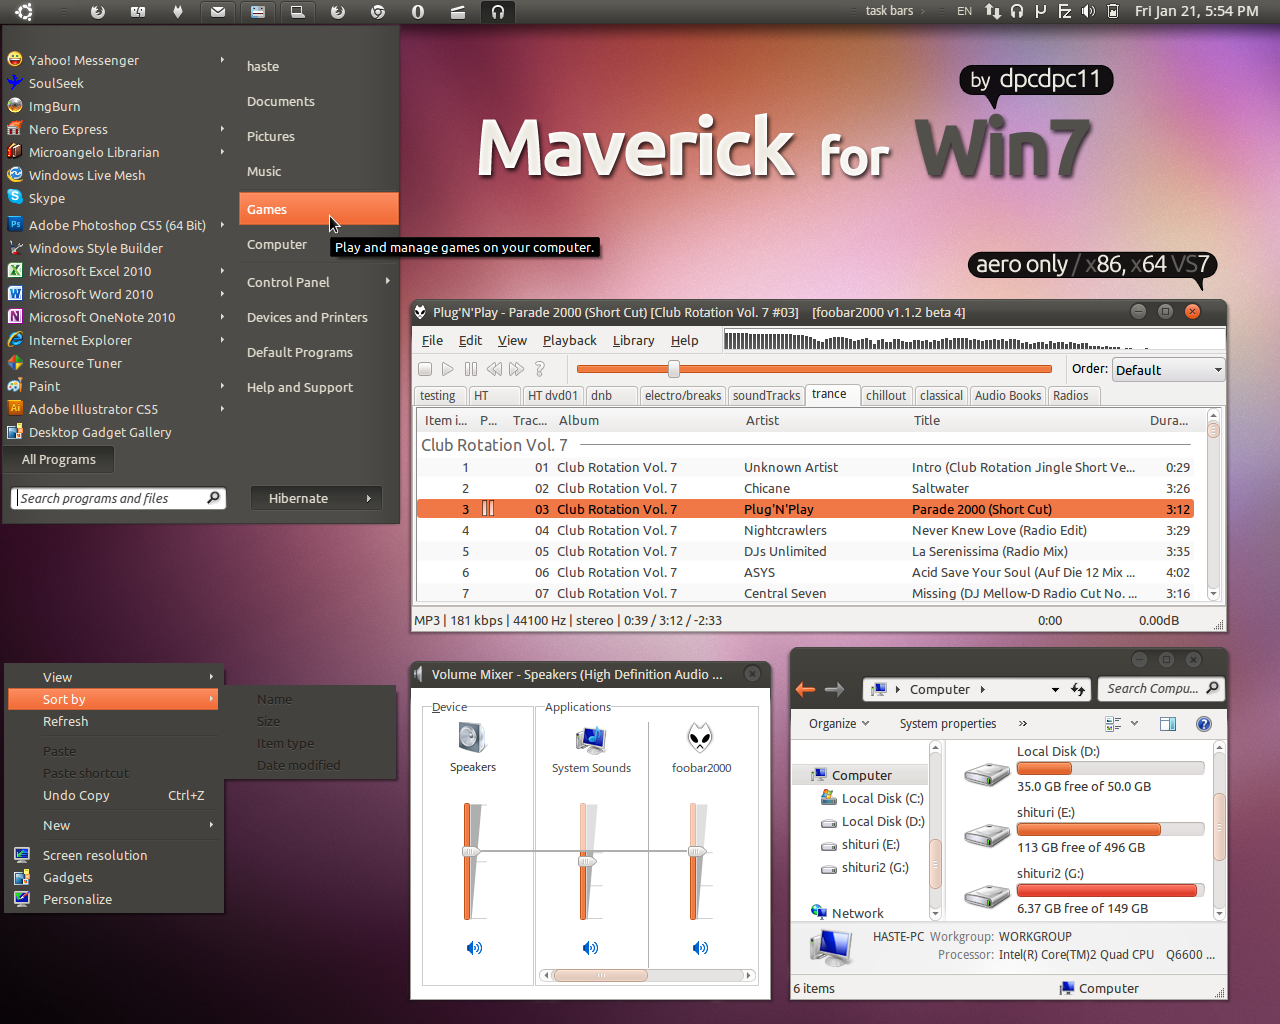Go forward in the Computer explorer window
Viewport: 1280px width, 1024px height.
click(835, 689)
